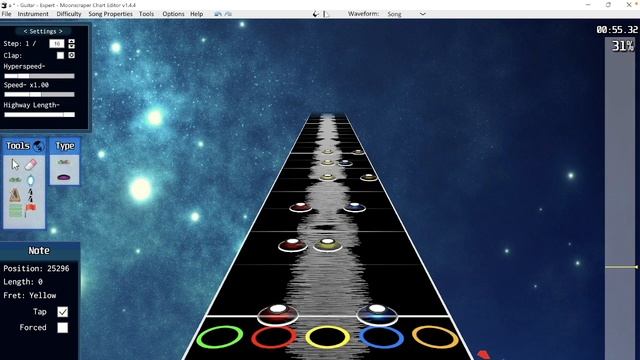Image resolution: width=640 pixels, height=360 pixels.
Task: Click the Speed x1.00 slider
Action: [x=39, y=94]
